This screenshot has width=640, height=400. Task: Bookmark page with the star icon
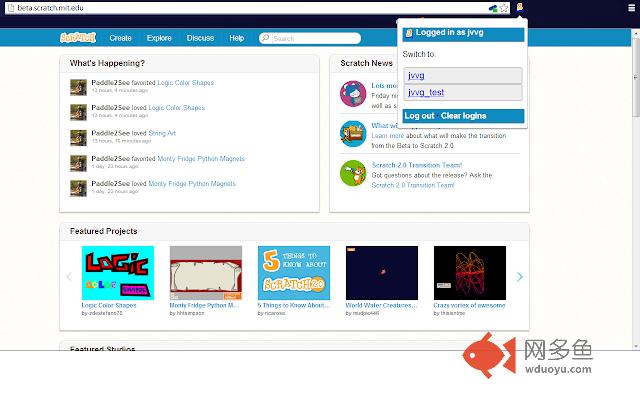tap(504, 8)
